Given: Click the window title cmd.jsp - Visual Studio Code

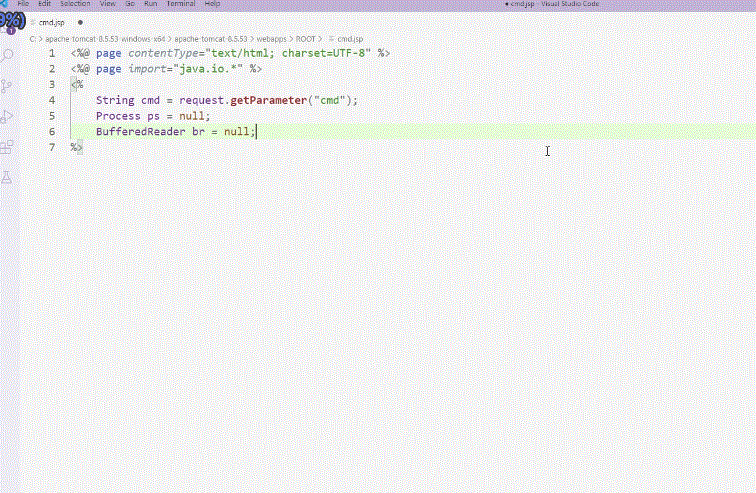Looking at the screenshot, I should [x=554, y=3].
